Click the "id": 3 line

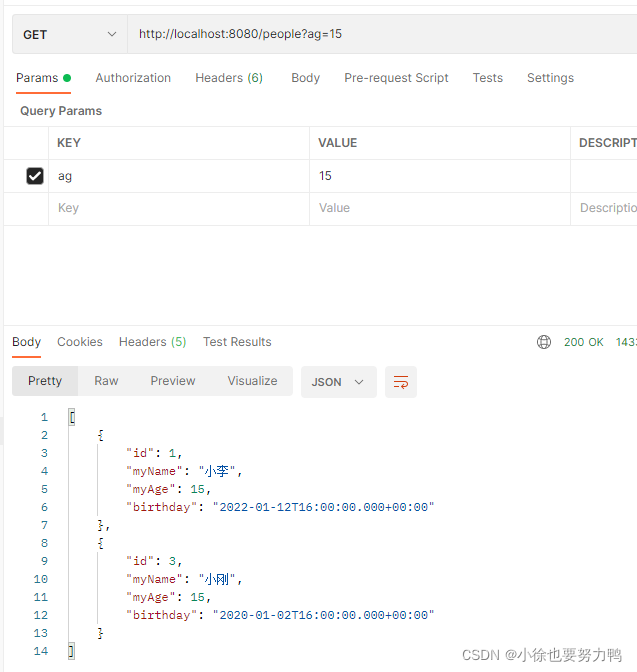154,561
